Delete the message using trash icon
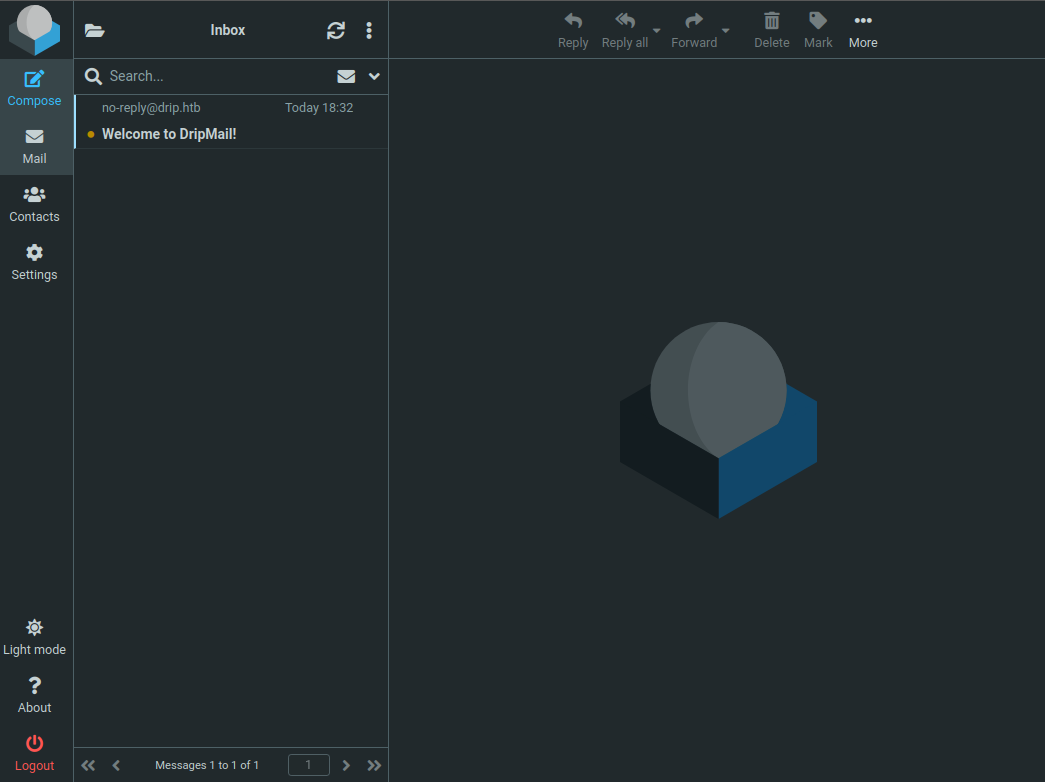This screenshot has width=1045, height=782. (x=771, y=30)
